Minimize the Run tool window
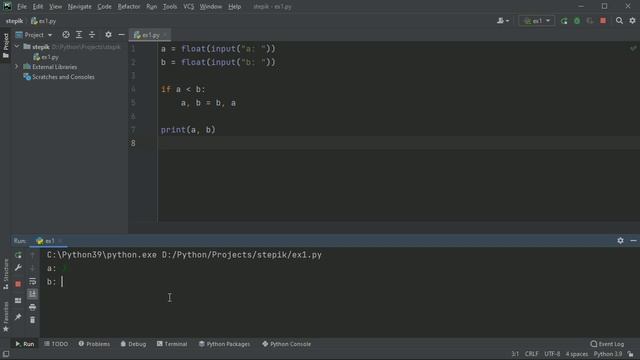640x360 pixels. tap(633, 241)
